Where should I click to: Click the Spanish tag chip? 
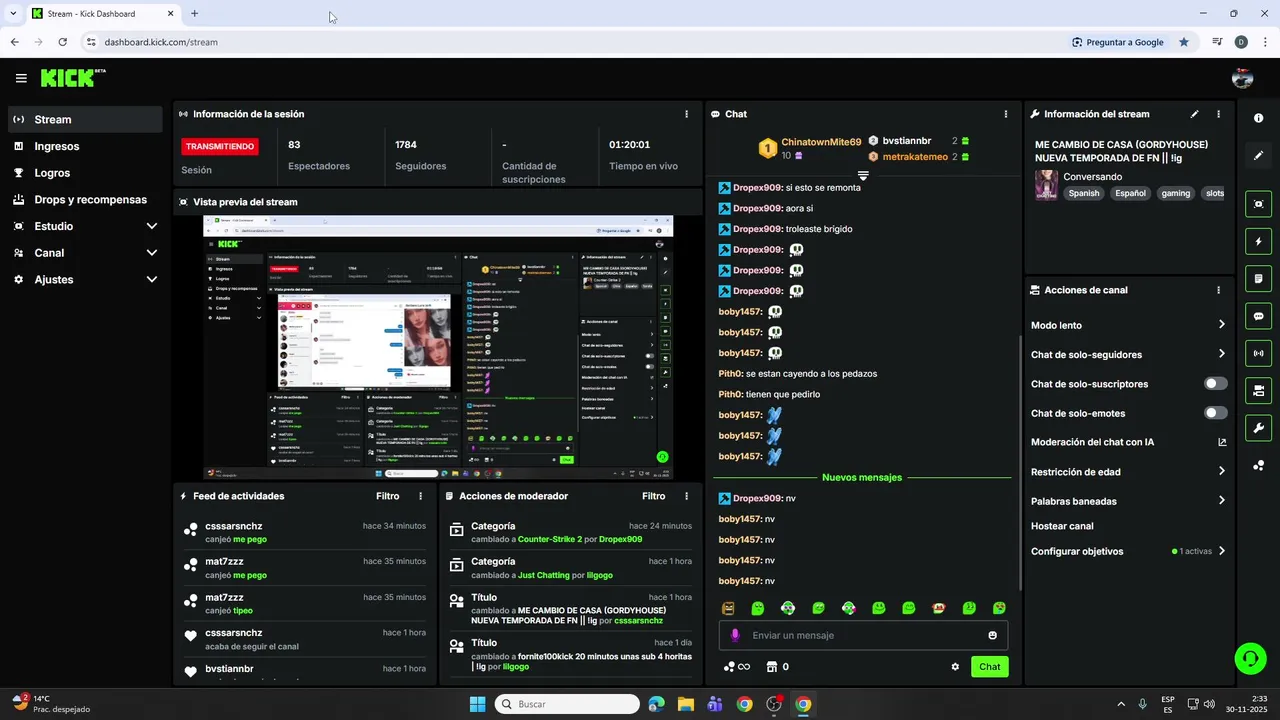click(1084, 193)
